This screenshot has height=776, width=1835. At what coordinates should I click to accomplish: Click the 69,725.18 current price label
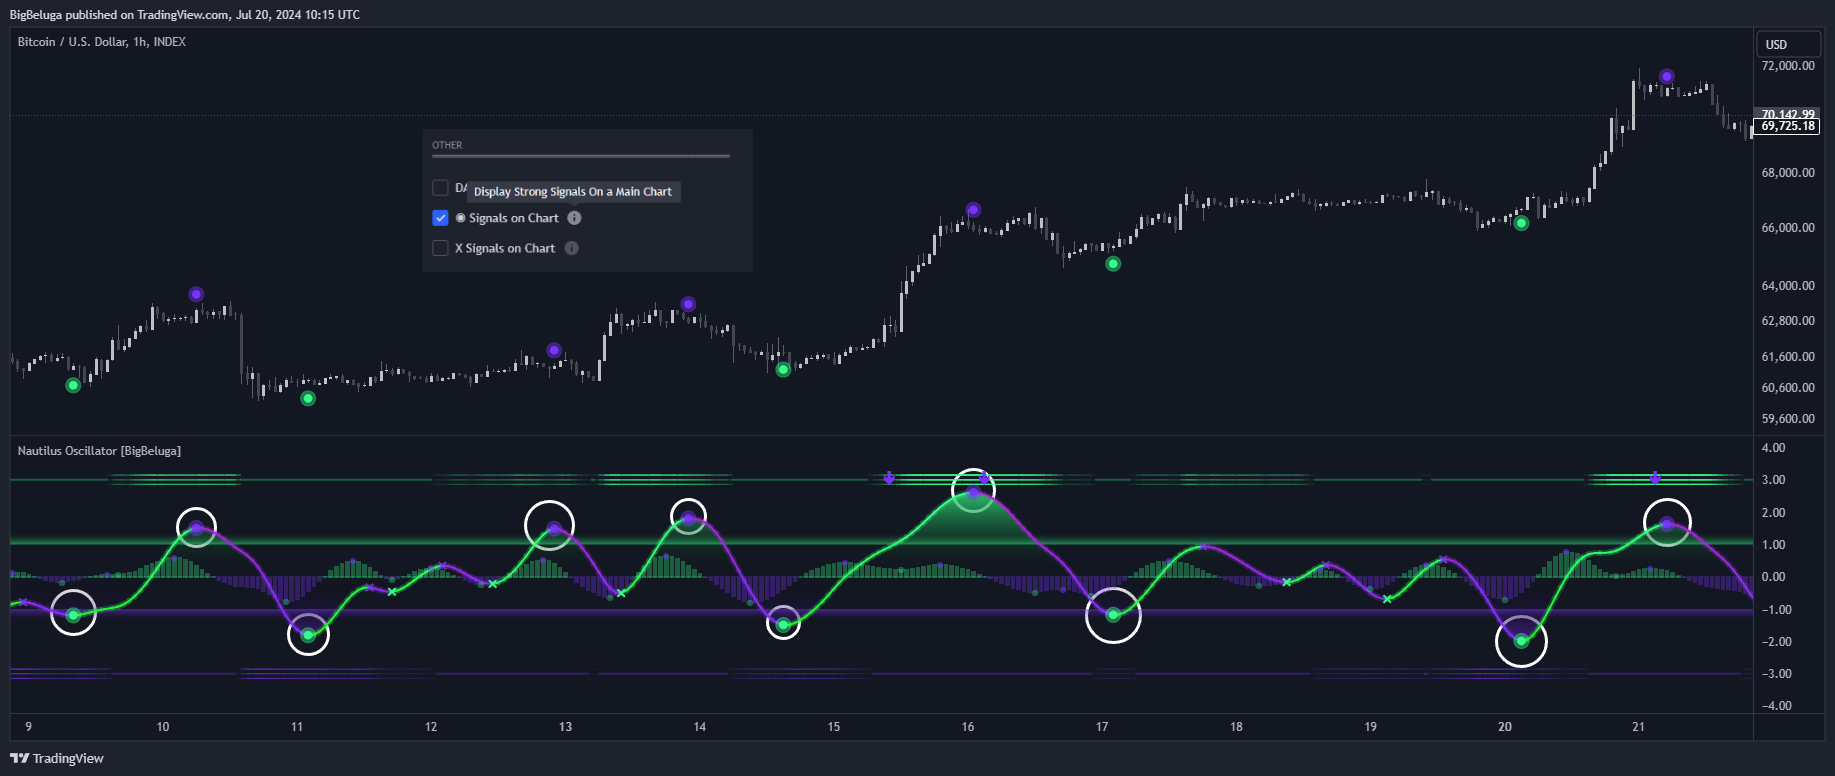click(1788, 126)
